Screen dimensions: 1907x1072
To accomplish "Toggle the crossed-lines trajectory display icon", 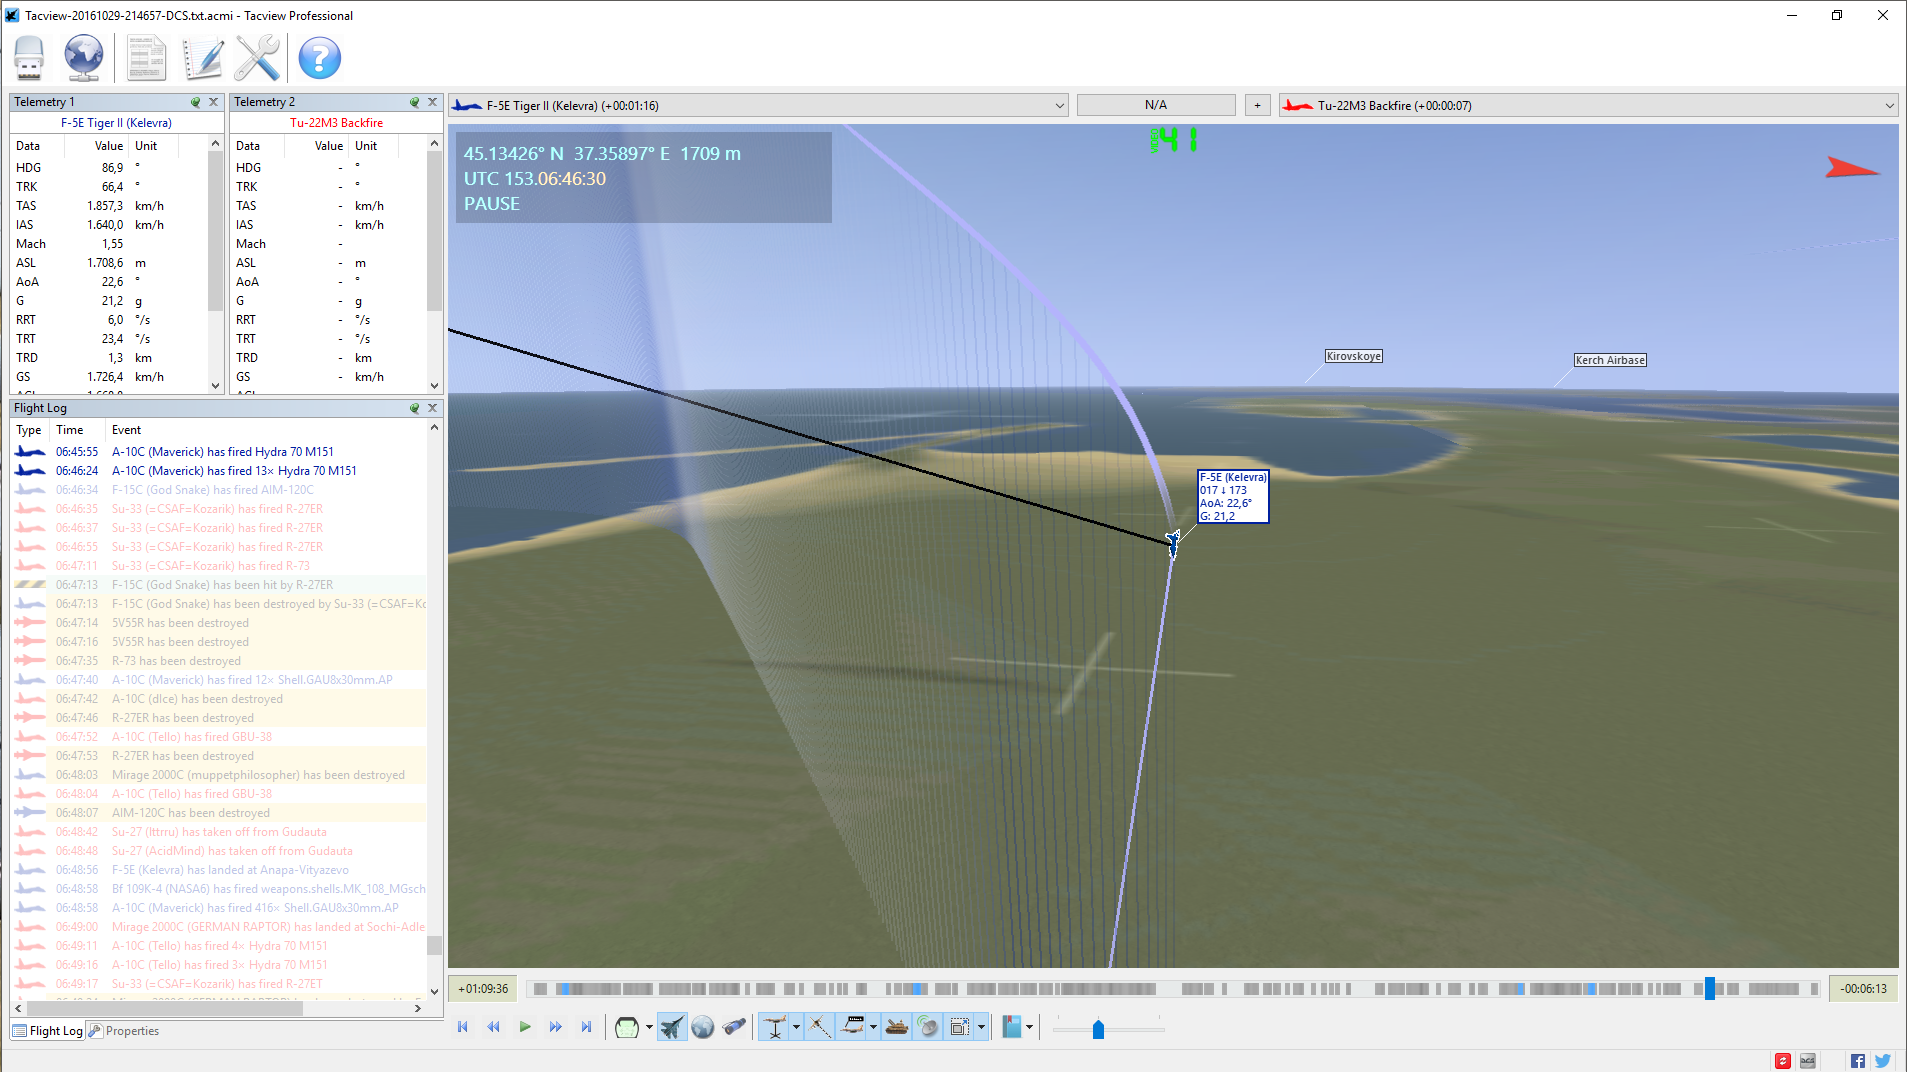I will 819,1027.
